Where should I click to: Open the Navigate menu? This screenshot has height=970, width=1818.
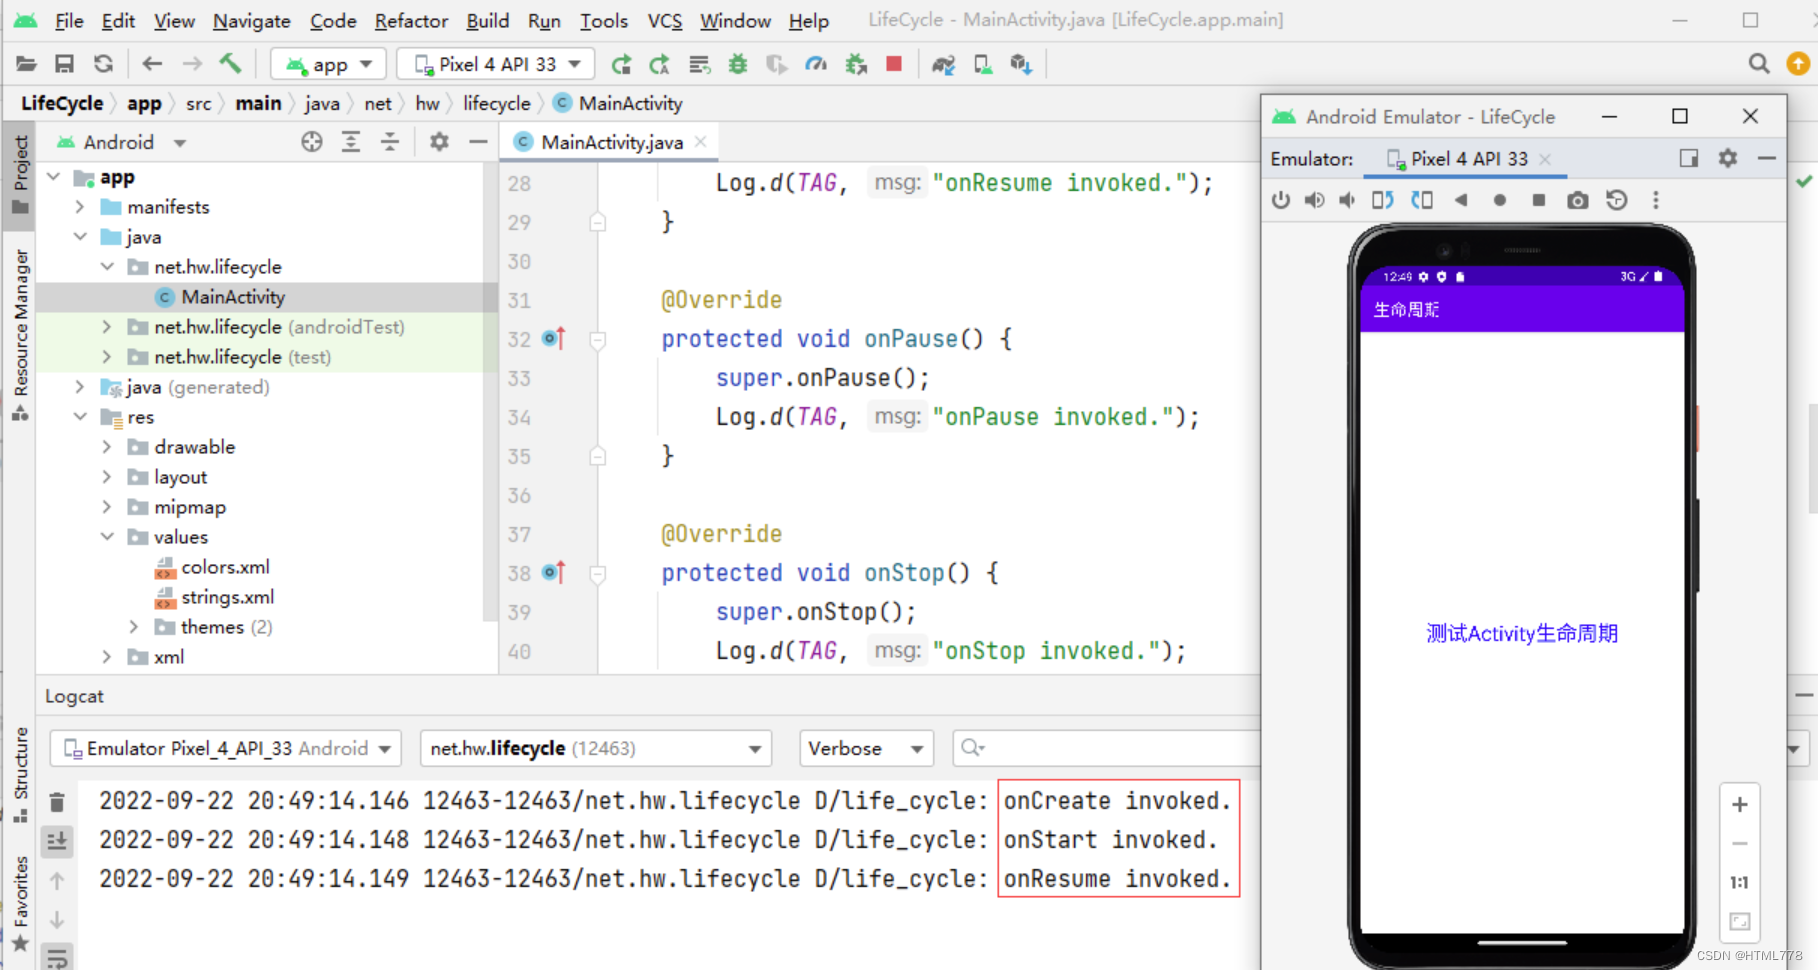coord(251,20)
